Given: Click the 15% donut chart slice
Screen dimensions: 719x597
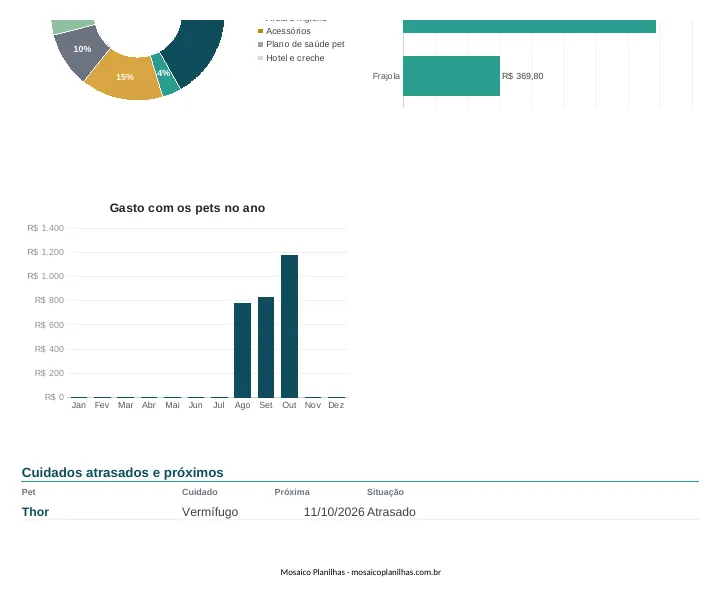Looking at the screenshot, I should 125,77.
